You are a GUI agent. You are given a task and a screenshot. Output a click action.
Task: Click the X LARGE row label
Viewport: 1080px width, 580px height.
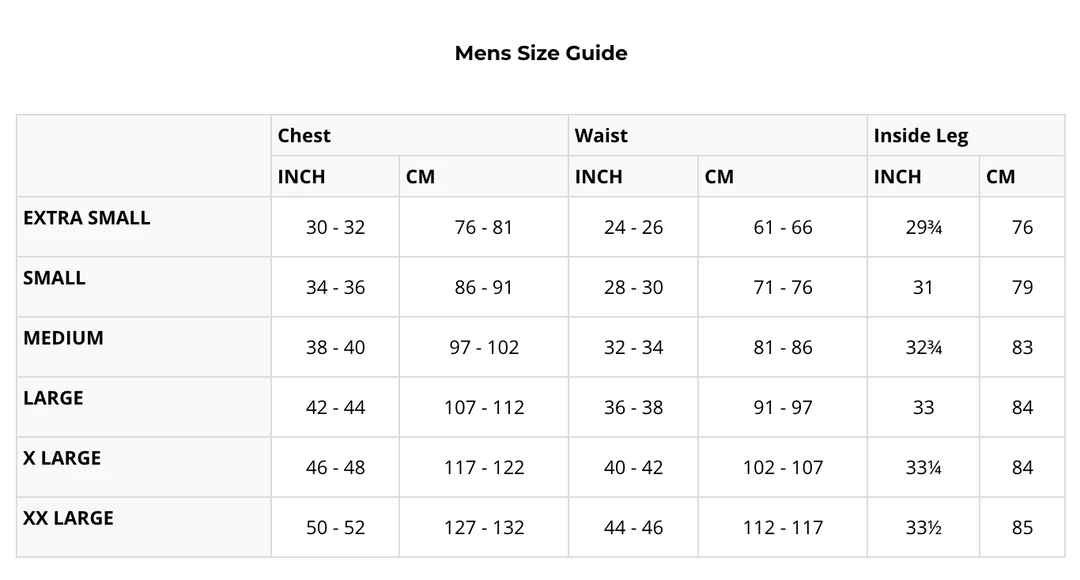(x=62, y=458)
